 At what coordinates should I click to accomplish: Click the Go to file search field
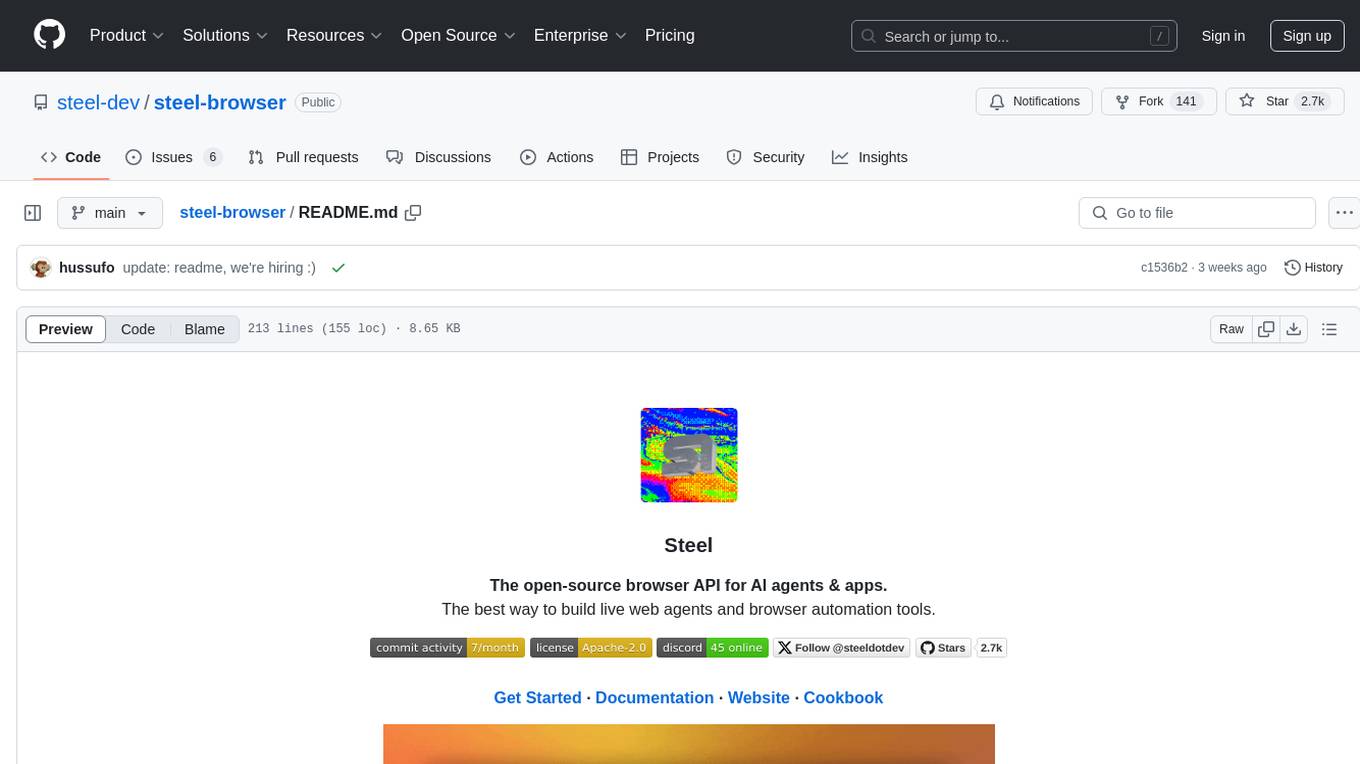click(x=1197, y=213)
